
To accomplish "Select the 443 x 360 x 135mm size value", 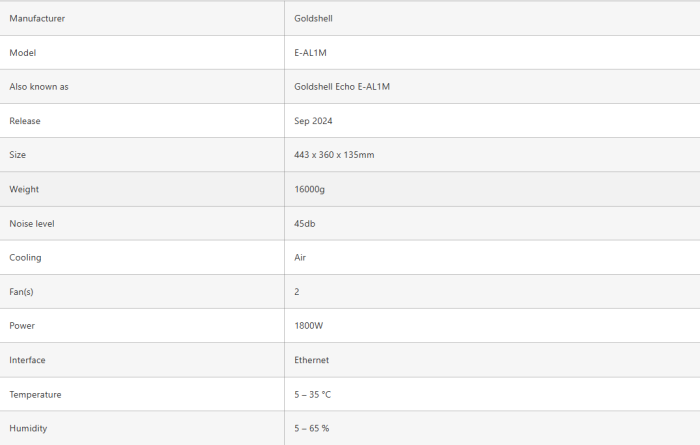I will coord(334,155).
